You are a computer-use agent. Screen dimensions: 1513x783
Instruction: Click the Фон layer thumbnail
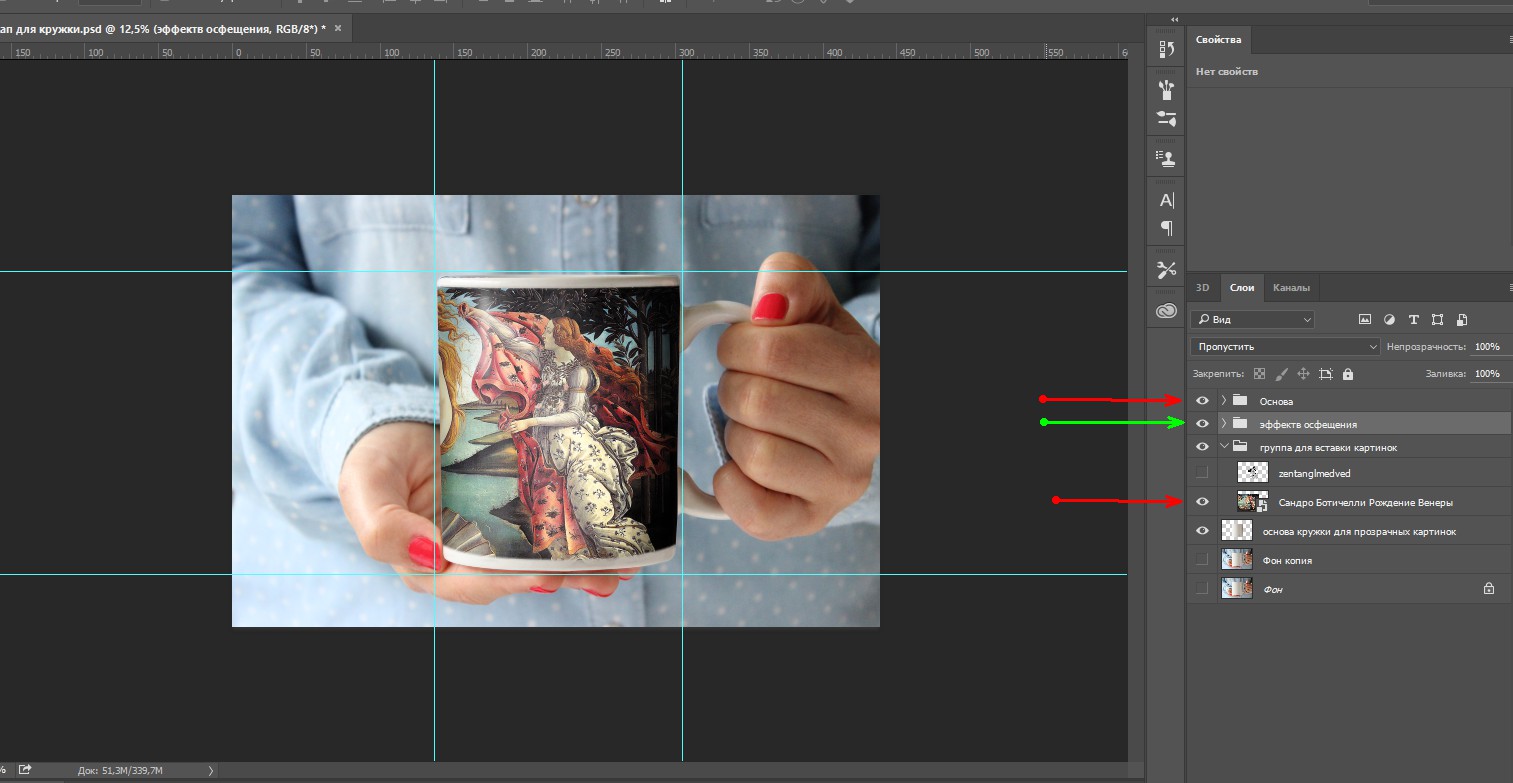(1237, 589)
